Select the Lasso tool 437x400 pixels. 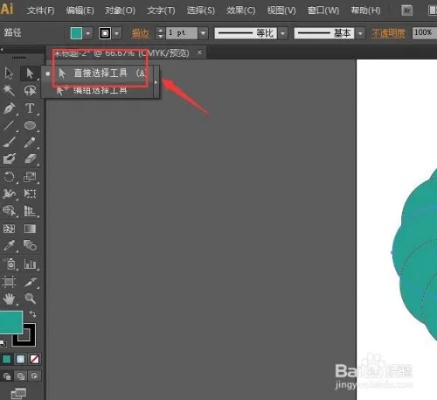[30, 90]
